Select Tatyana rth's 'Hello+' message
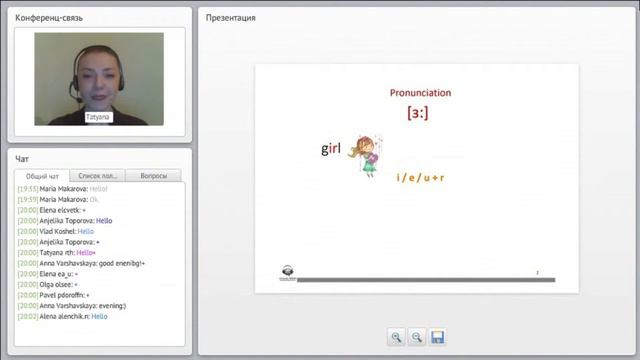The width and height of the screenshot is (640, 360). [x=56, y=253]
